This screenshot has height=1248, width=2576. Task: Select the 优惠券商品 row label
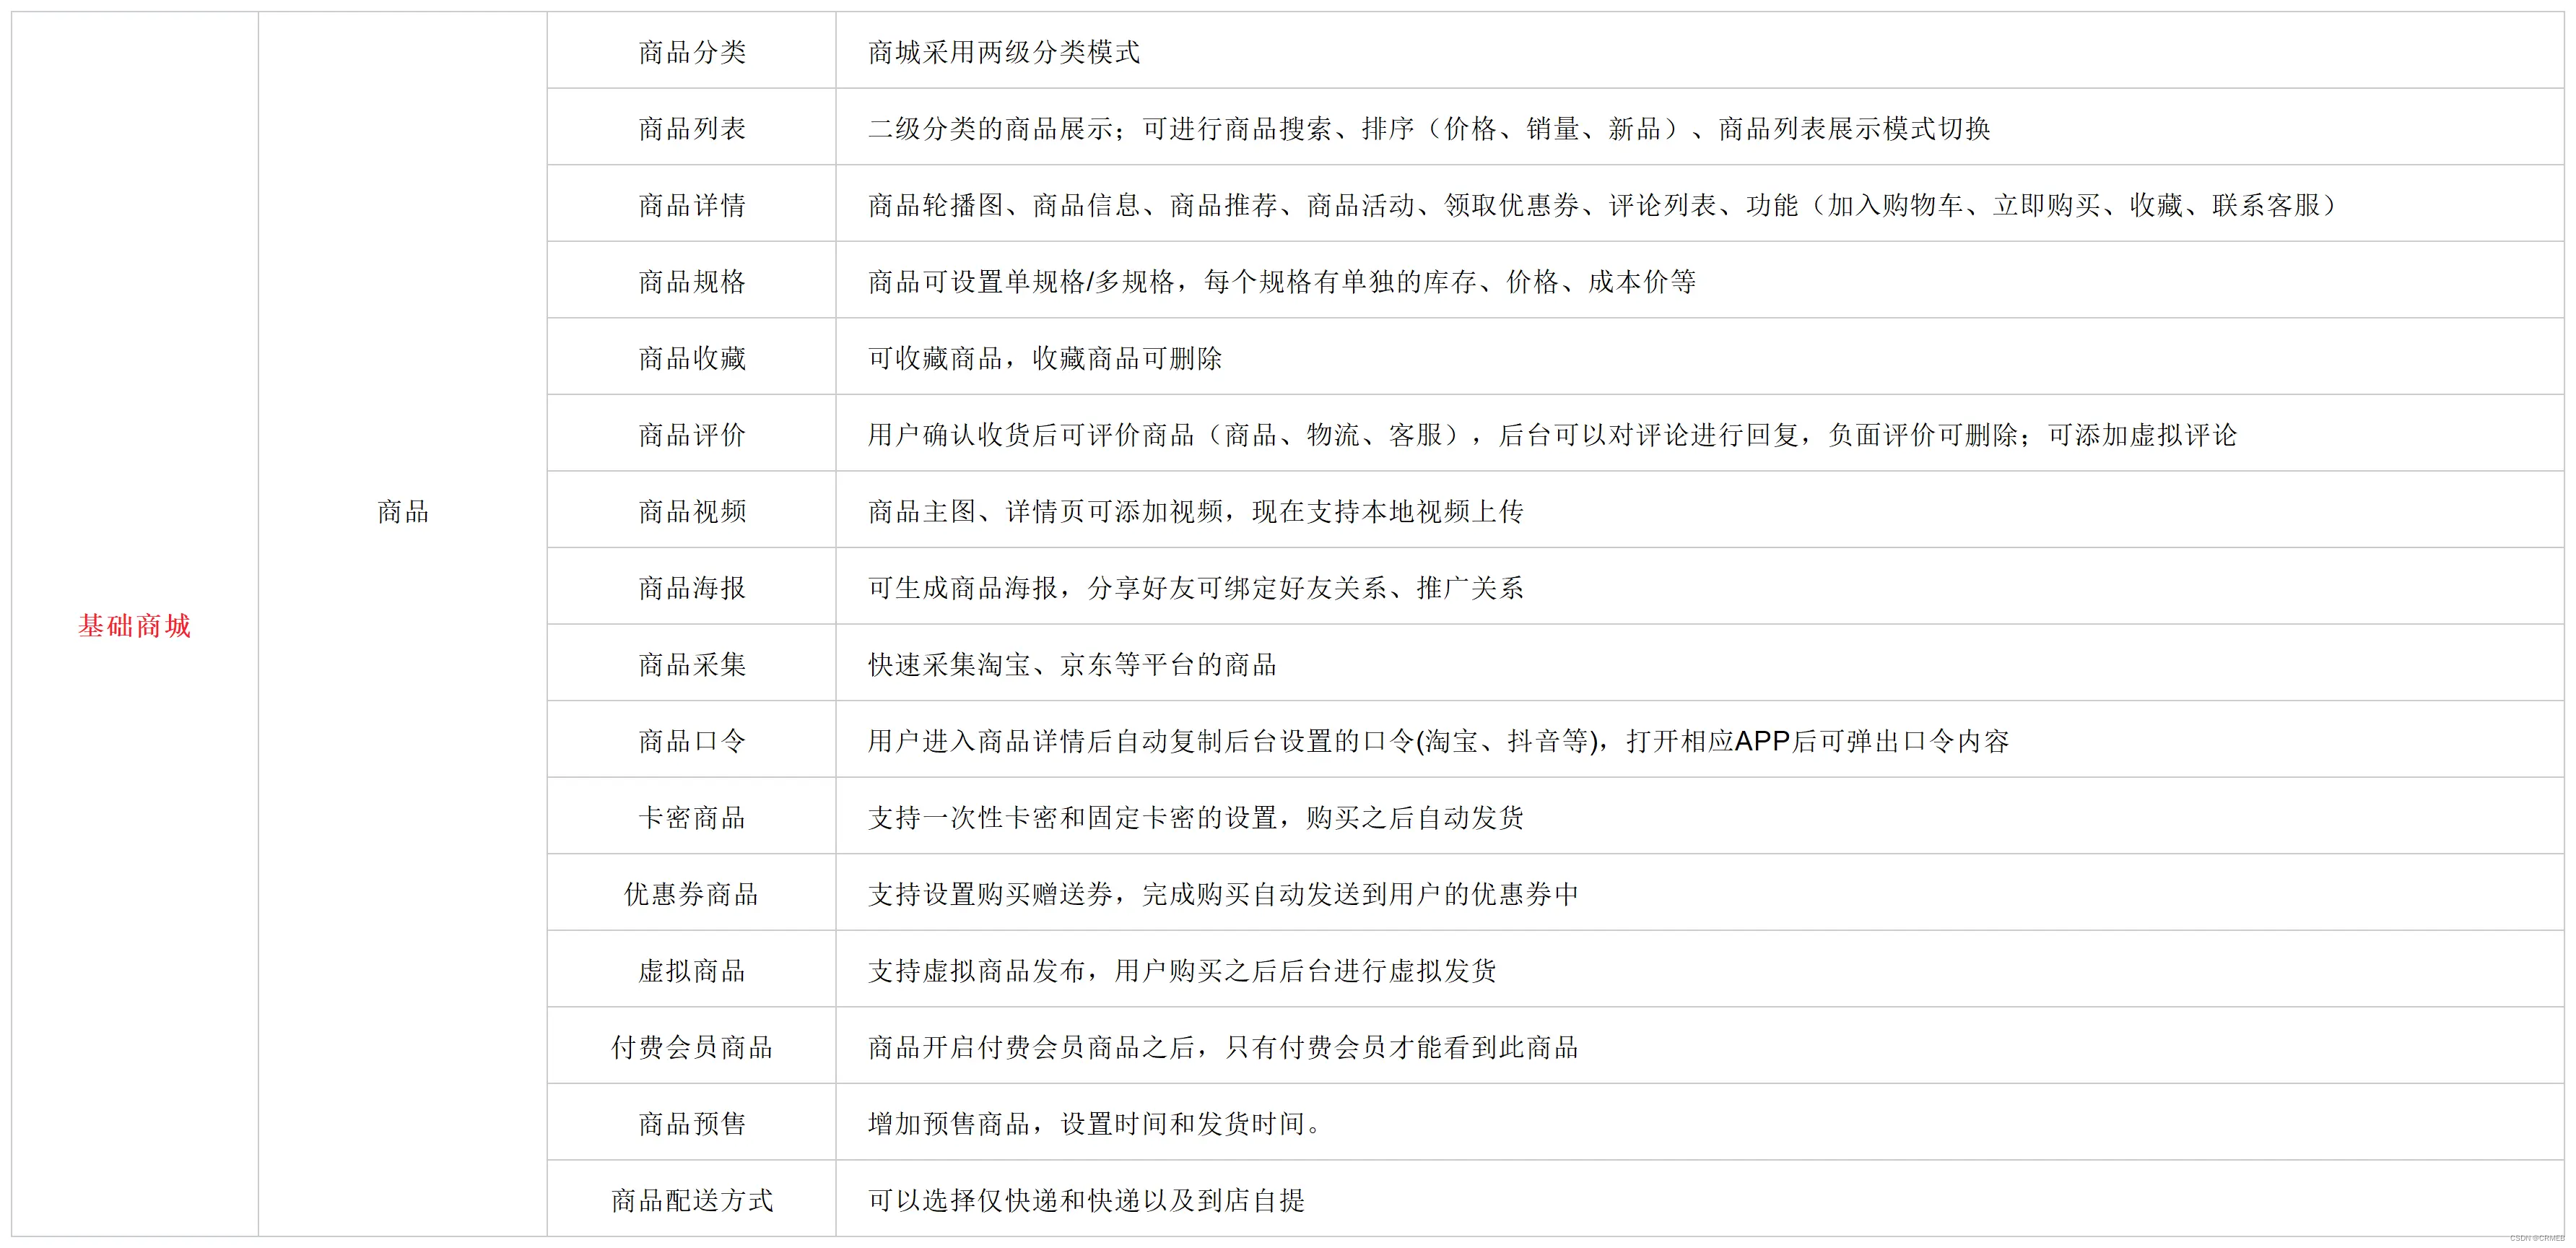click(692, 894)
